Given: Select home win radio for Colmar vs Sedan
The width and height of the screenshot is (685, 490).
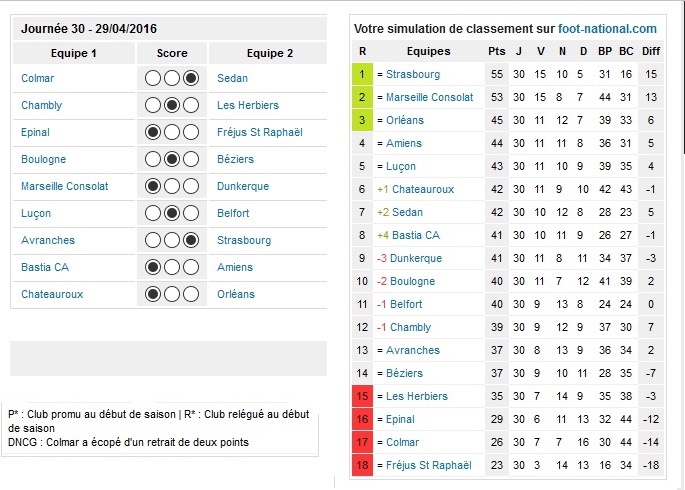Looking at the screenshot, I should [153, 78].
